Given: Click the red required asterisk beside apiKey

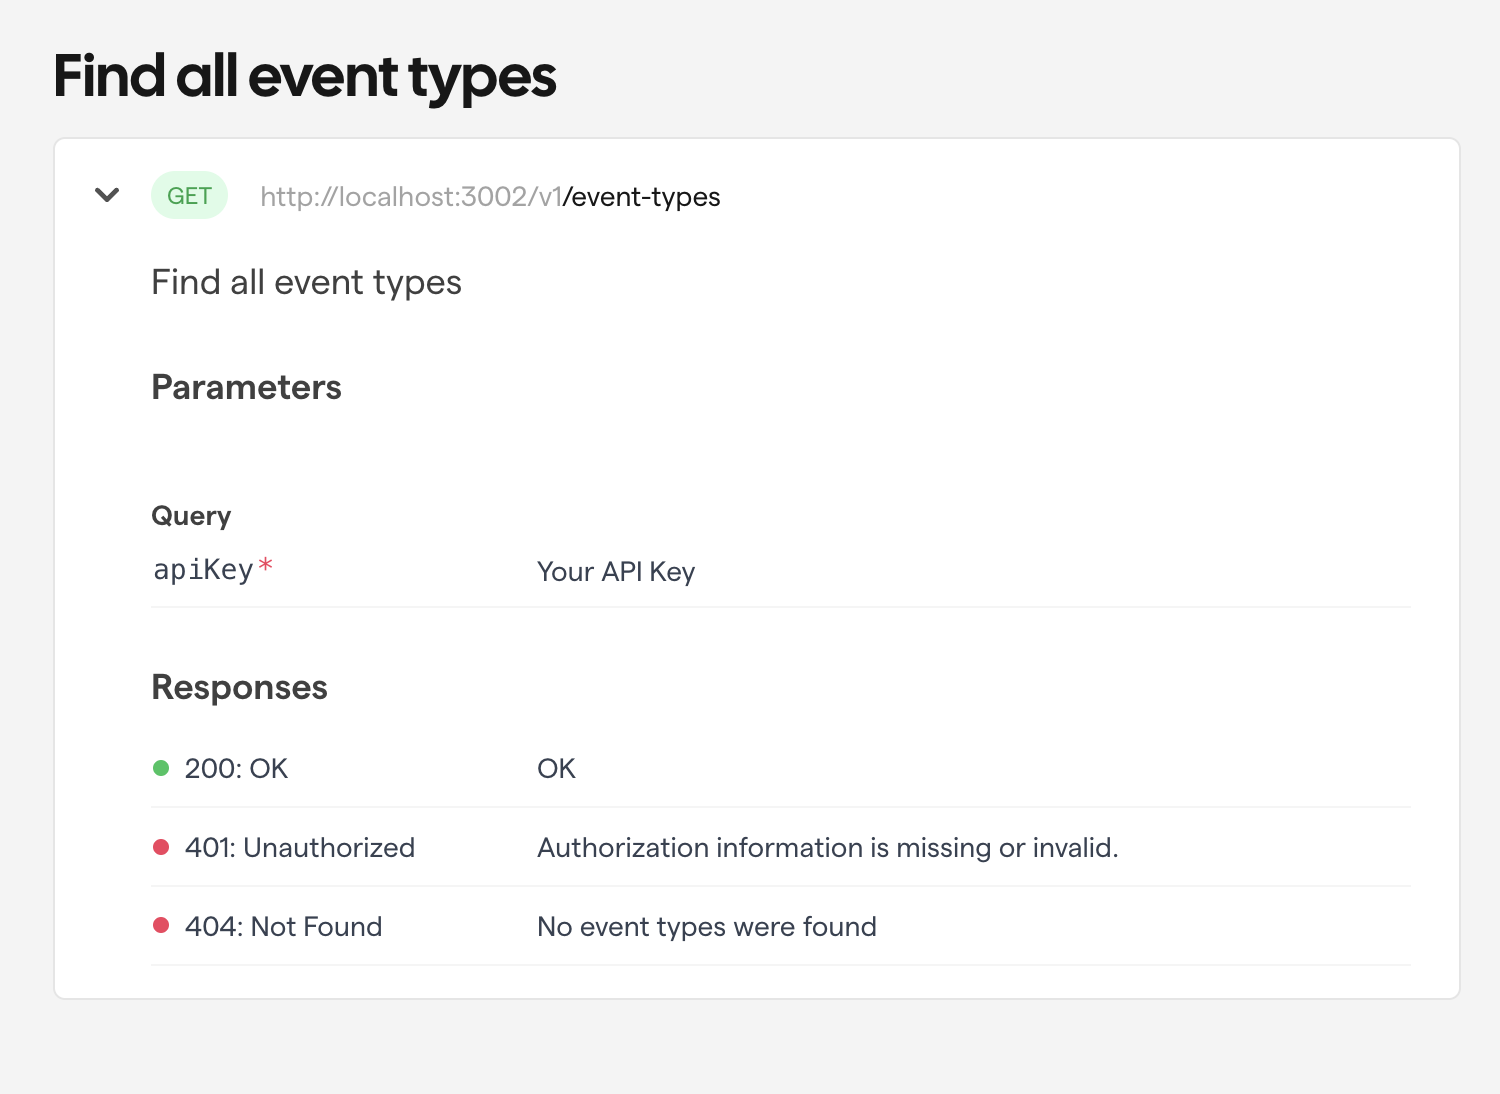Looking at the screenshot, I should coord(265,566).
